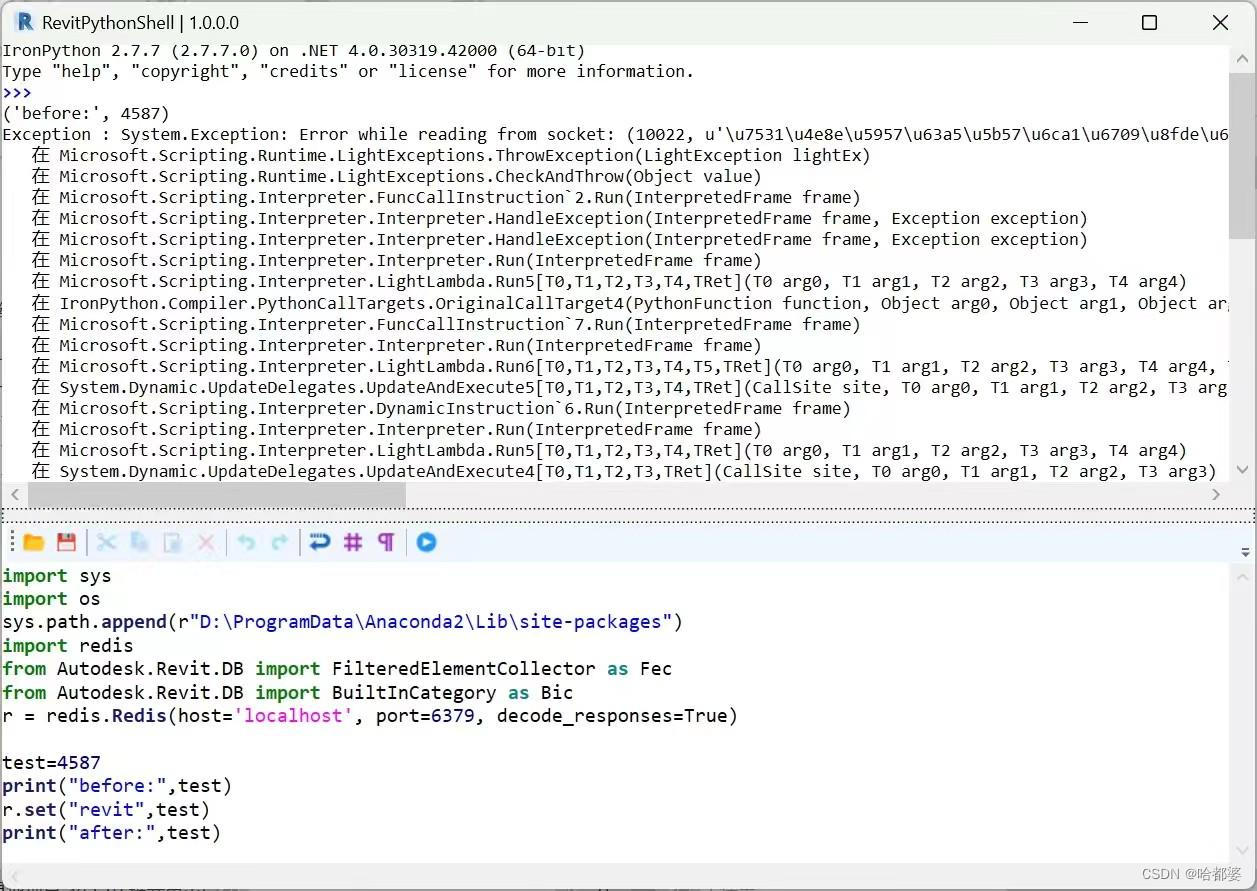This screenshot has height=891, width=1257.
Task: Click the delete (red X) icon
Action: pos(205,541)
